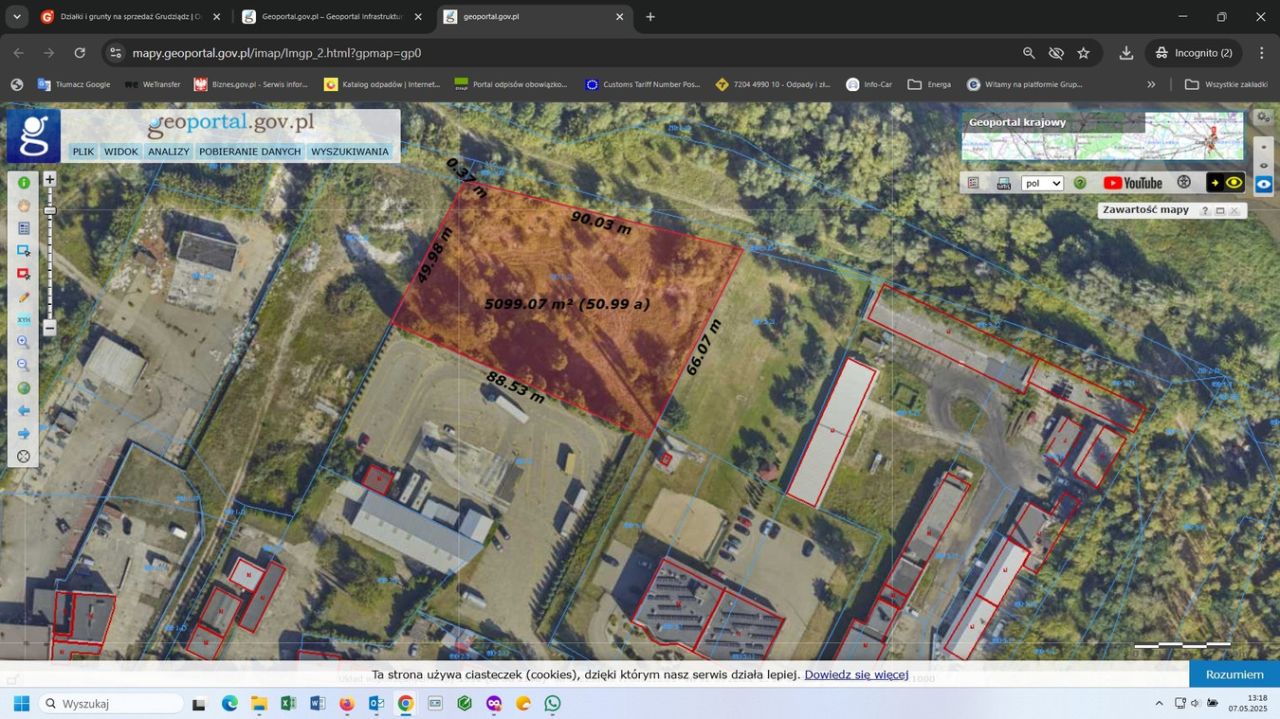Screen dimensions: 1280x719
Task: Click the green info tool icon
Action: tap(24, 183)
